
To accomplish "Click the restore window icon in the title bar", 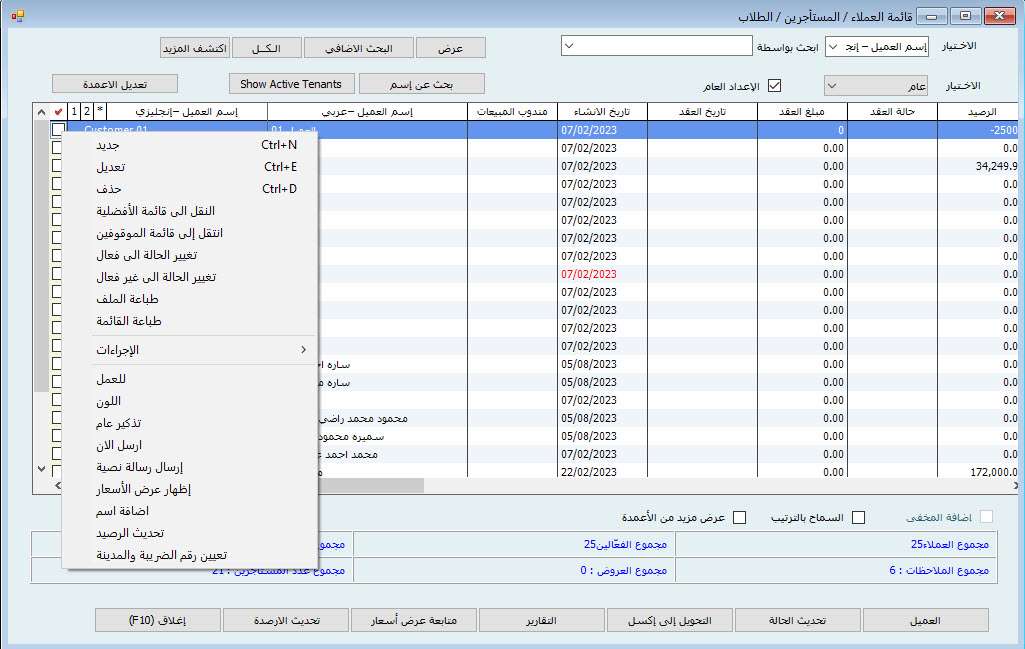I will (x=966, y=15).
